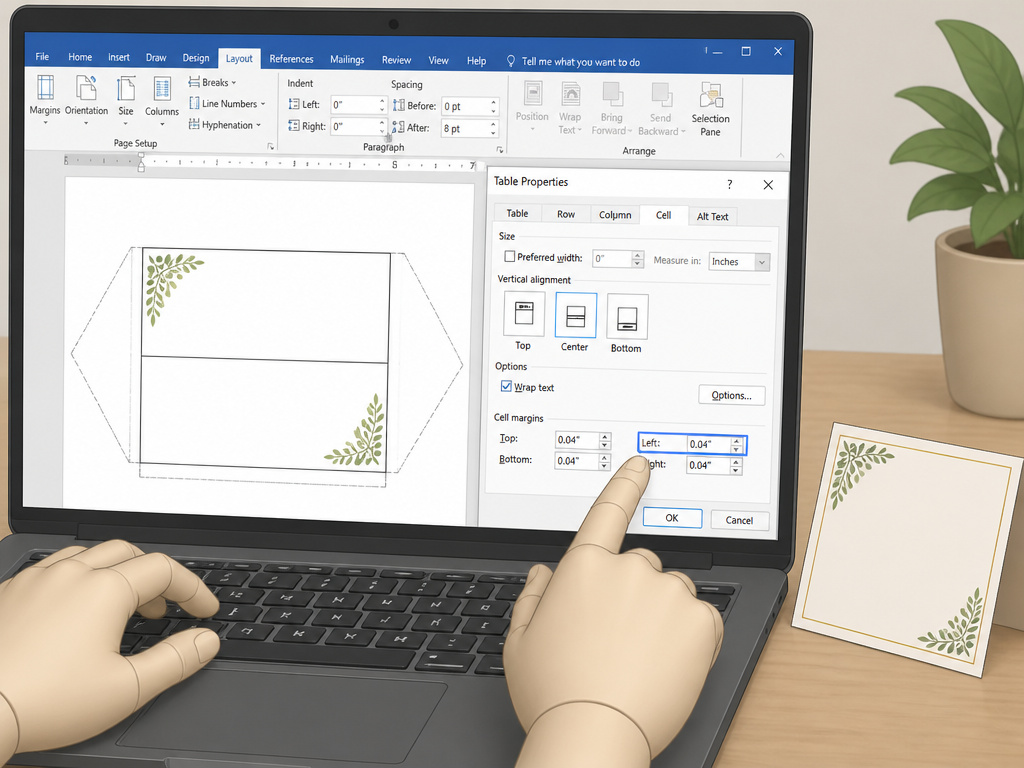This screenshot has width=1024, height=768.
Task: Click the Top cell margin field
Action: click(577, 440)
